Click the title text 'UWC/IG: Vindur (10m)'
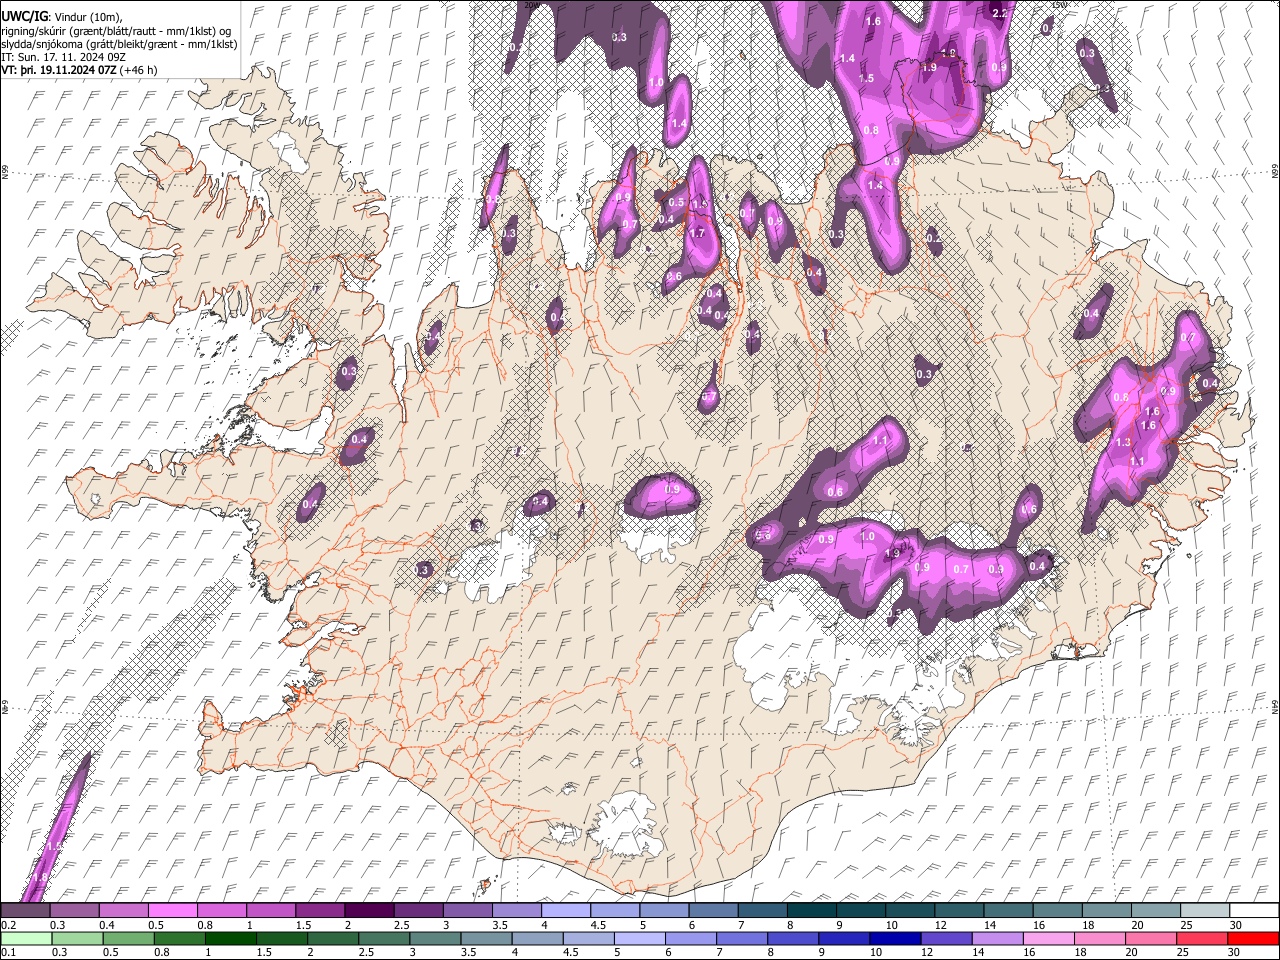 tap(62, 16)
